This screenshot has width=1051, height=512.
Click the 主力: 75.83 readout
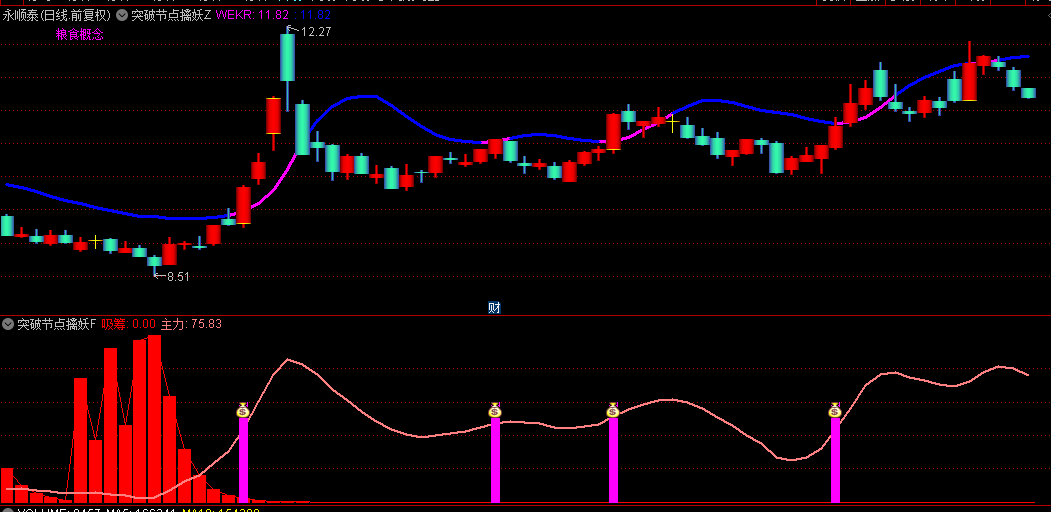click(x=191, y=324)
